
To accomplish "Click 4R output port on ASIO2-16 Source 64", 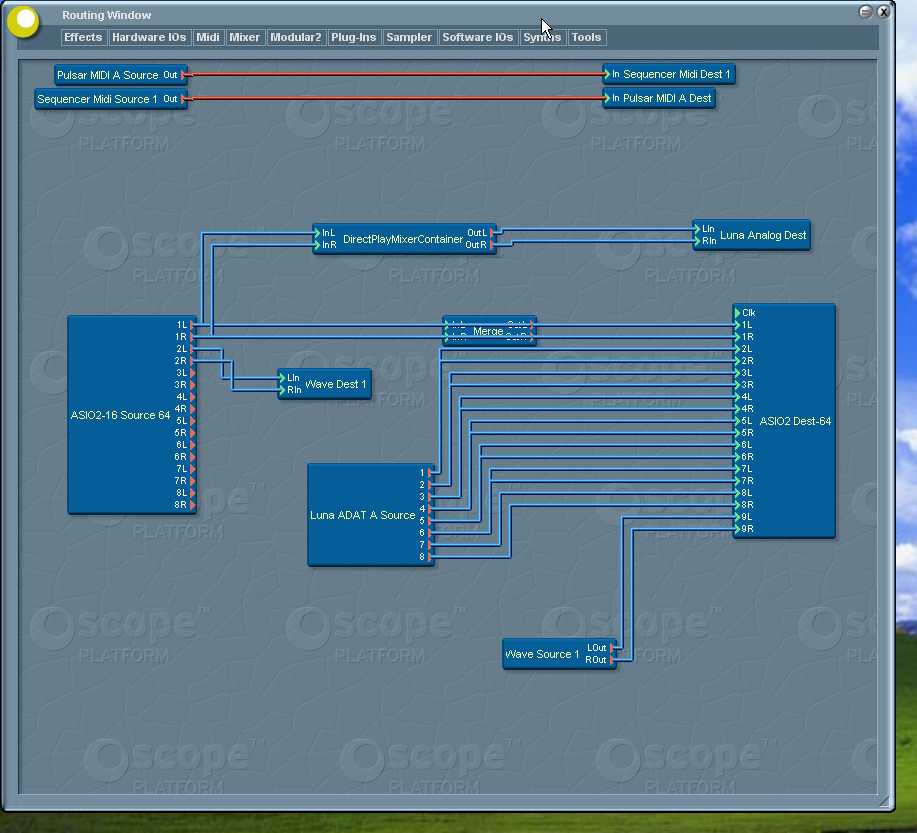I will (x=192, y=409).
